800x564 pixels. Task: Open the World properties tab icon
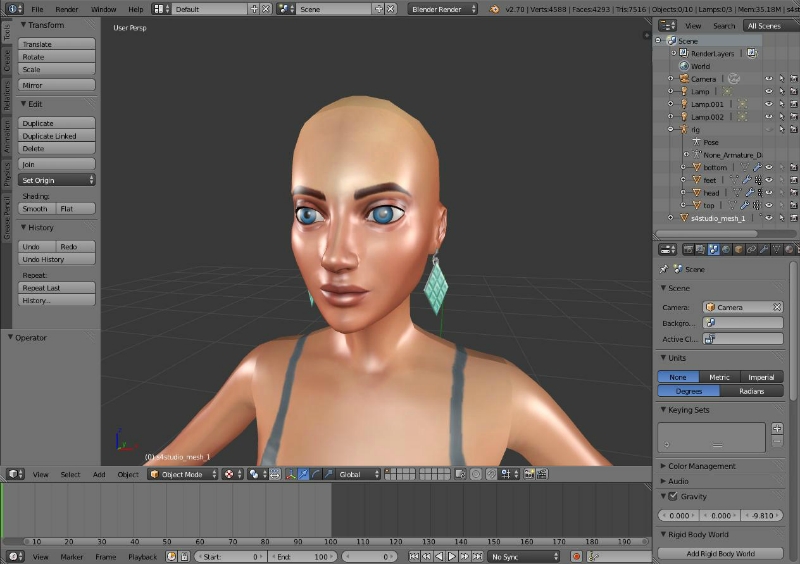[x=726, y=249]
